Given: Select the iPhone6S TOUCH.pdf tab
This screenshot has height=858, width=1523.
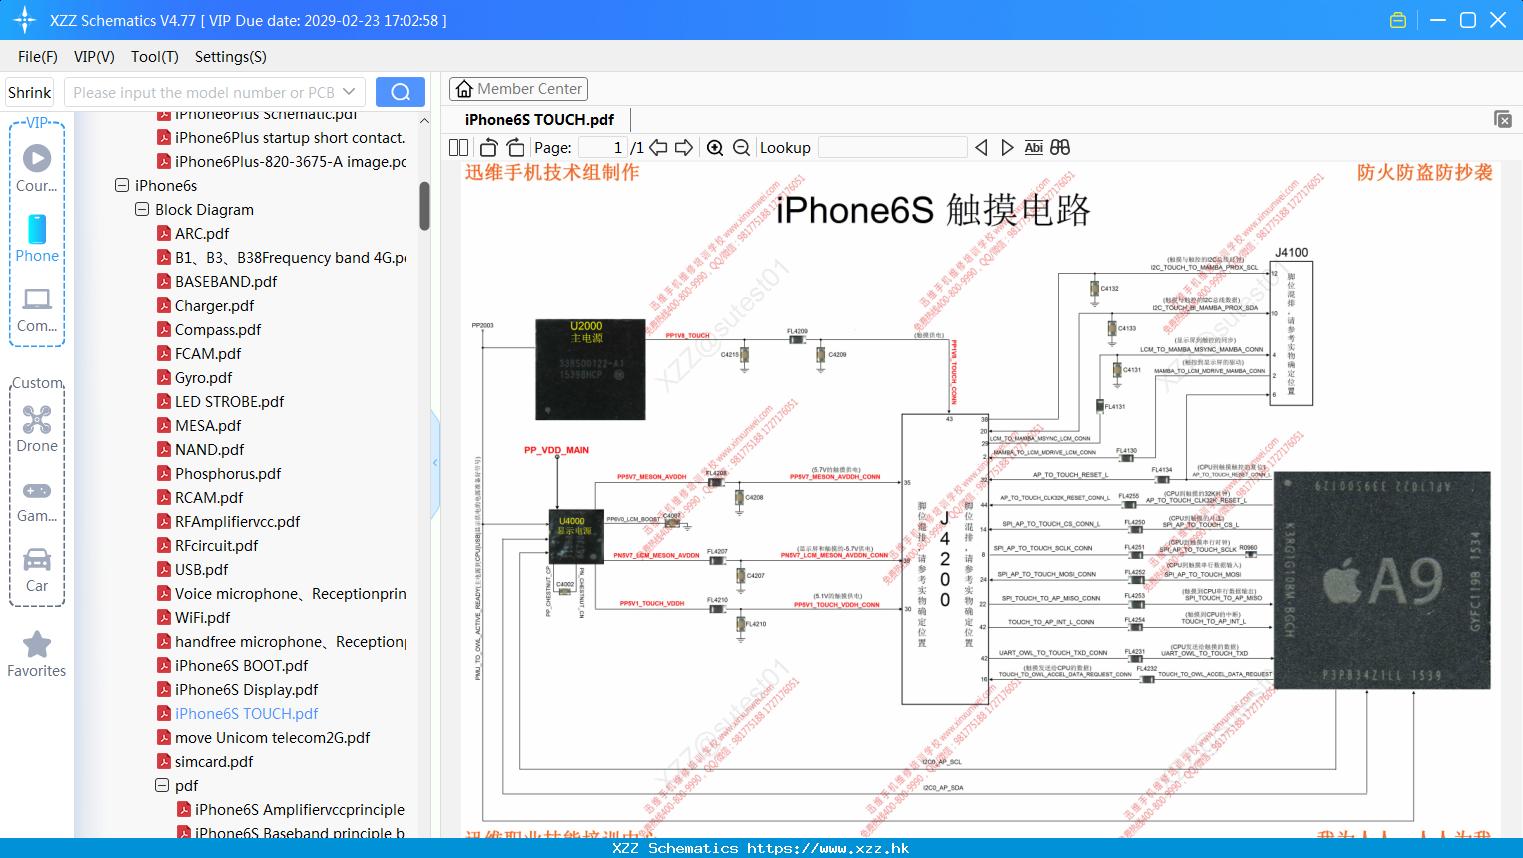Looking at the screenshot, I should pyautogui.click(x=540, y=119).
